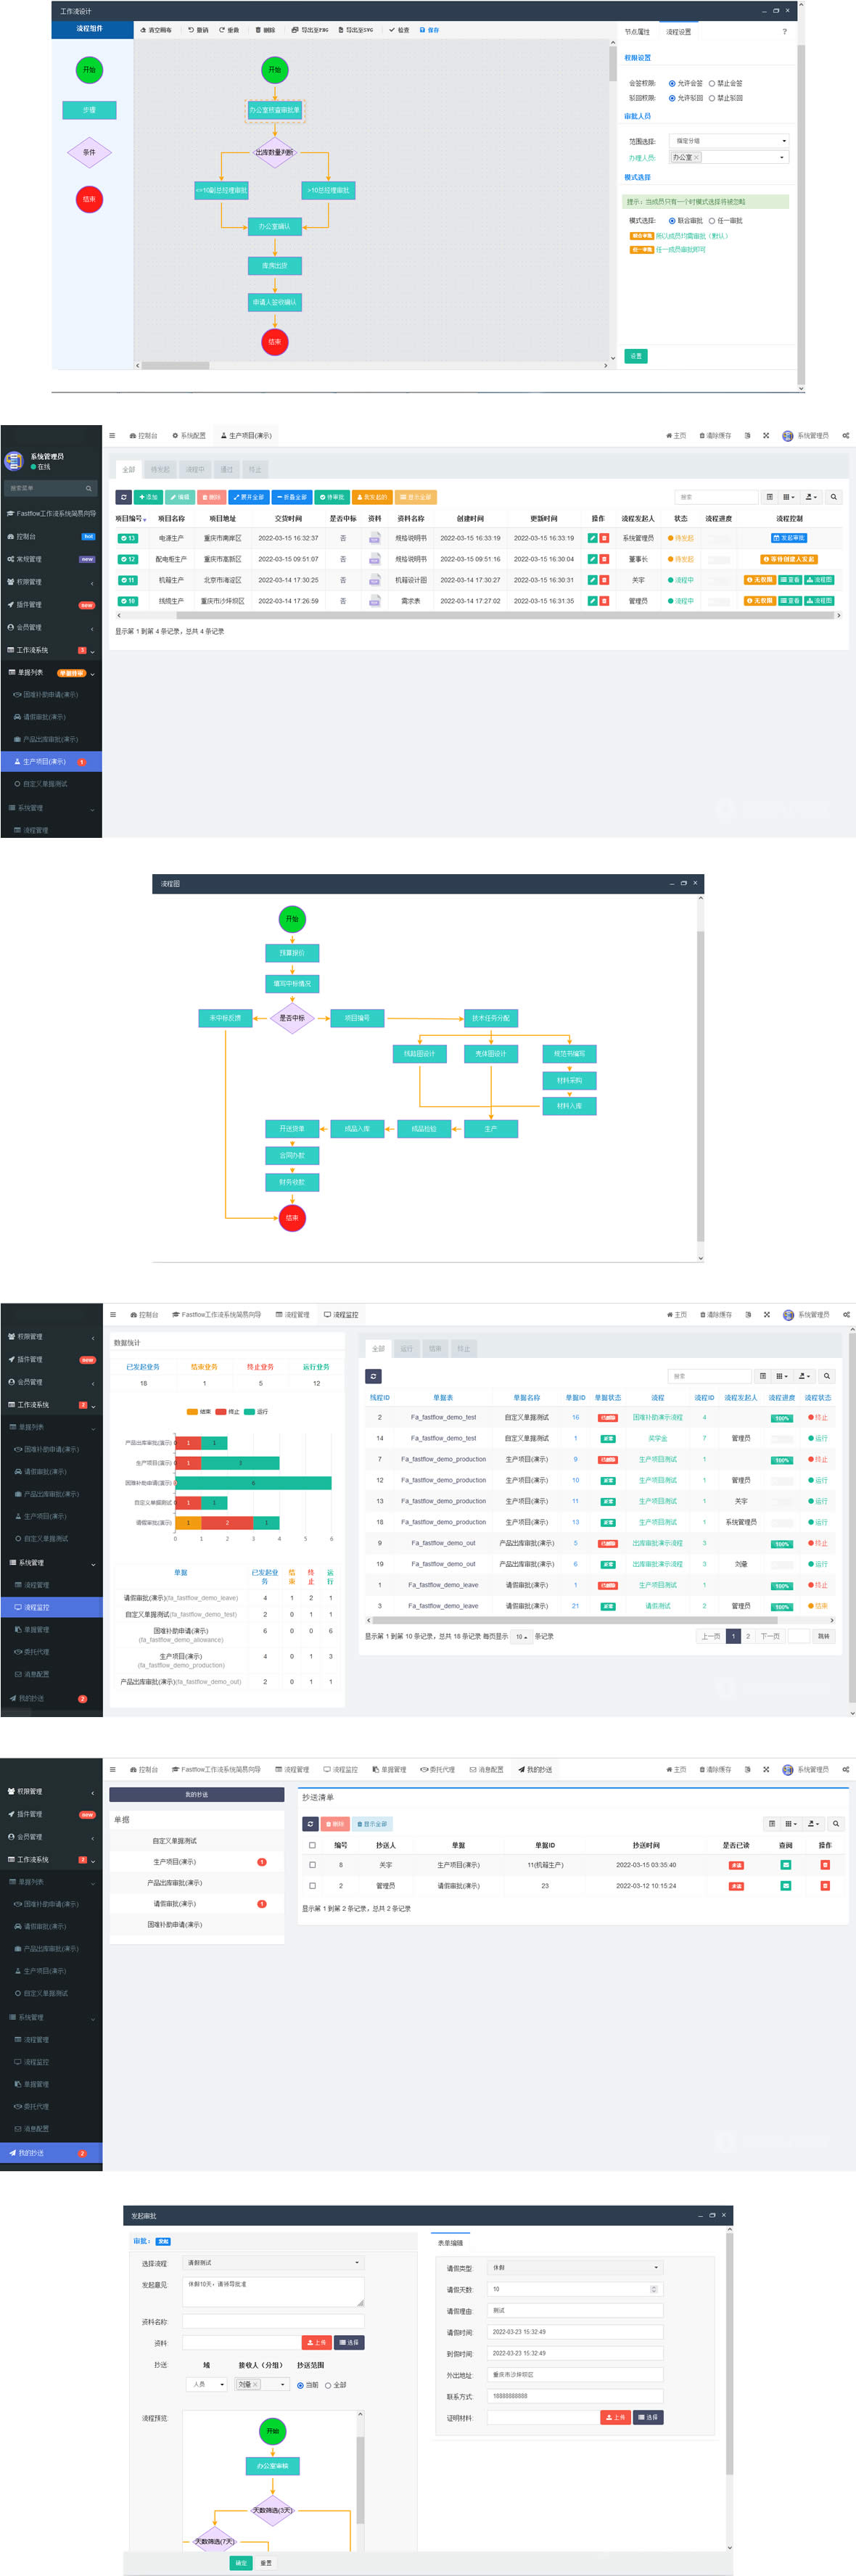Switch to 流程设置 tab in properties panel

point(678,32)
